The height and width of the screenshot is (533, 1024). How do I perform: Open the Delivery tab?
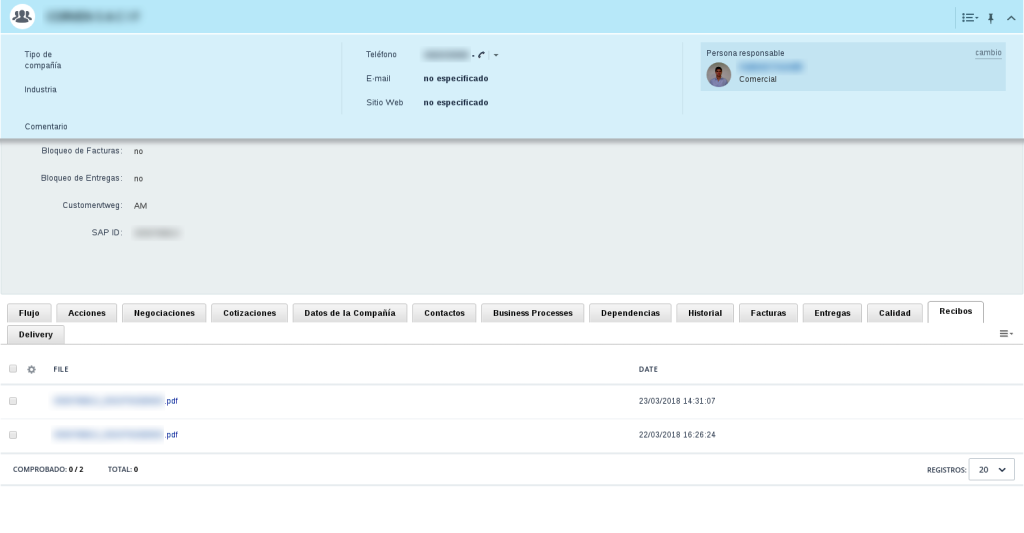click(x=36, y=334)
